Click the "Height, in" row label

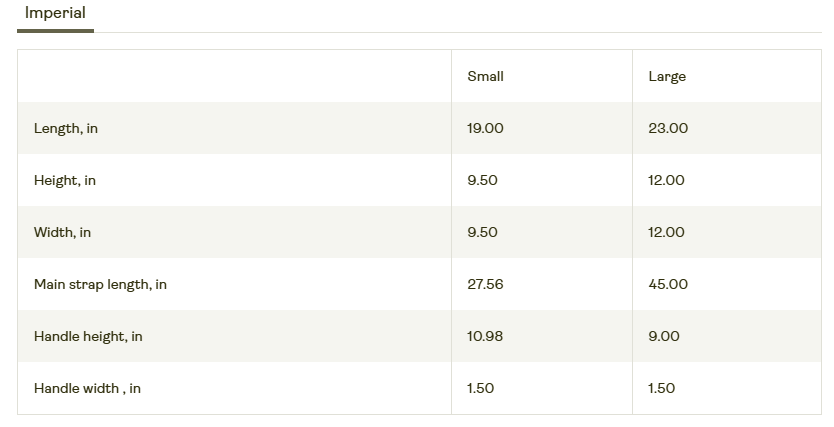(x=65, y=181)
